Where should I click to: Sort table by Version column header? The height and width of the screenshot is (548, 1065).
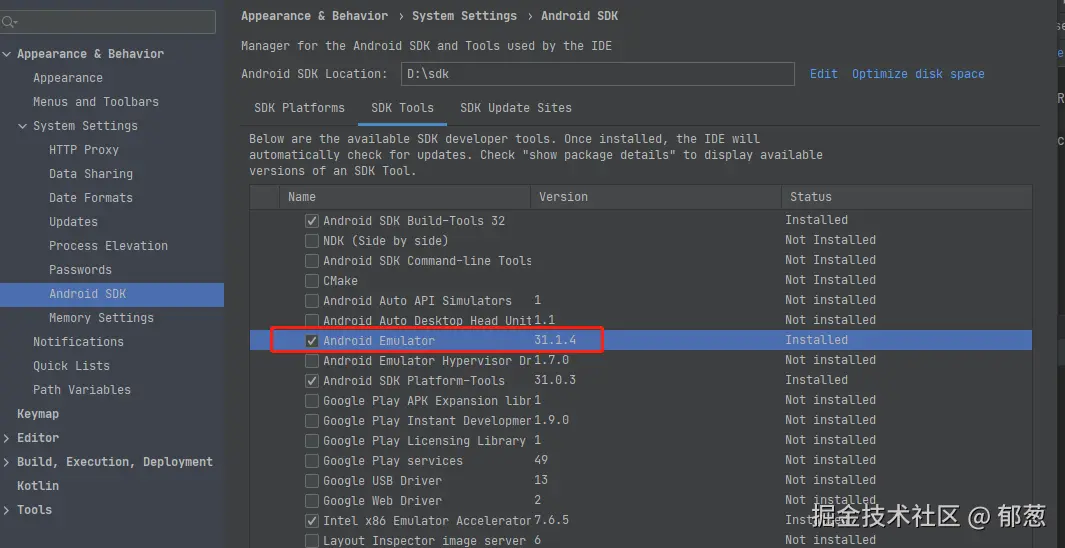point(656,197)
